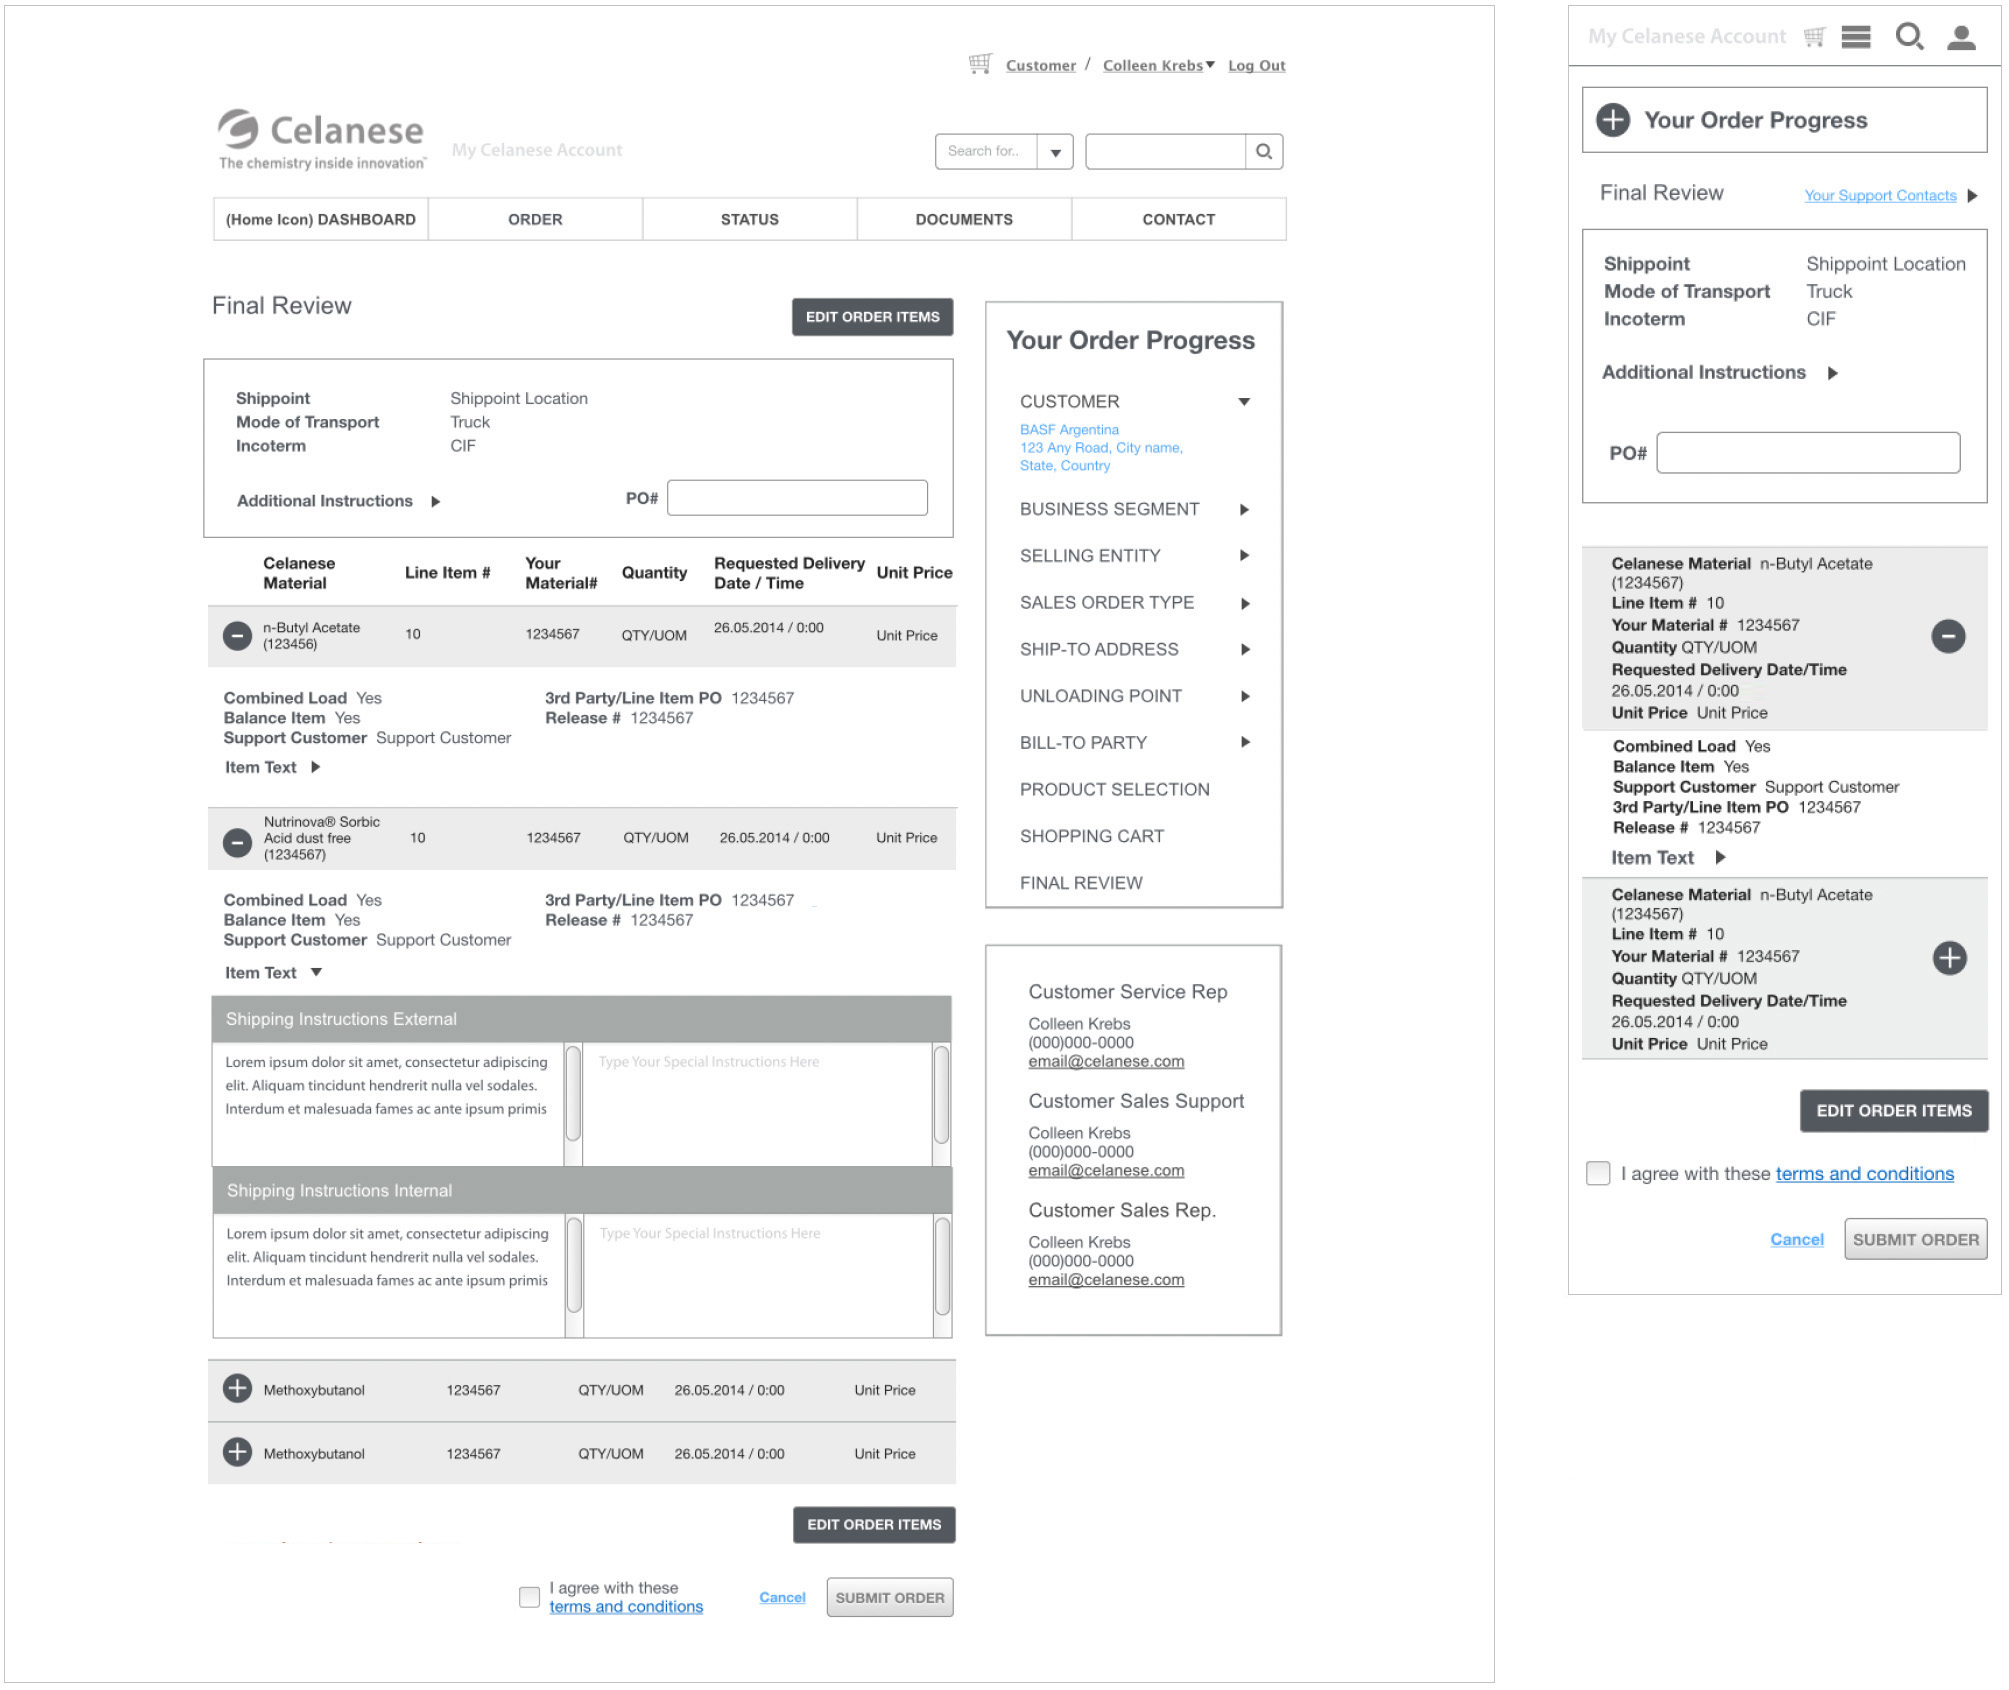The width and height of the screenshot is (2009, 1690).
Task: Open desktop terms and conditions link
Action: click(x=626, y=1606)
